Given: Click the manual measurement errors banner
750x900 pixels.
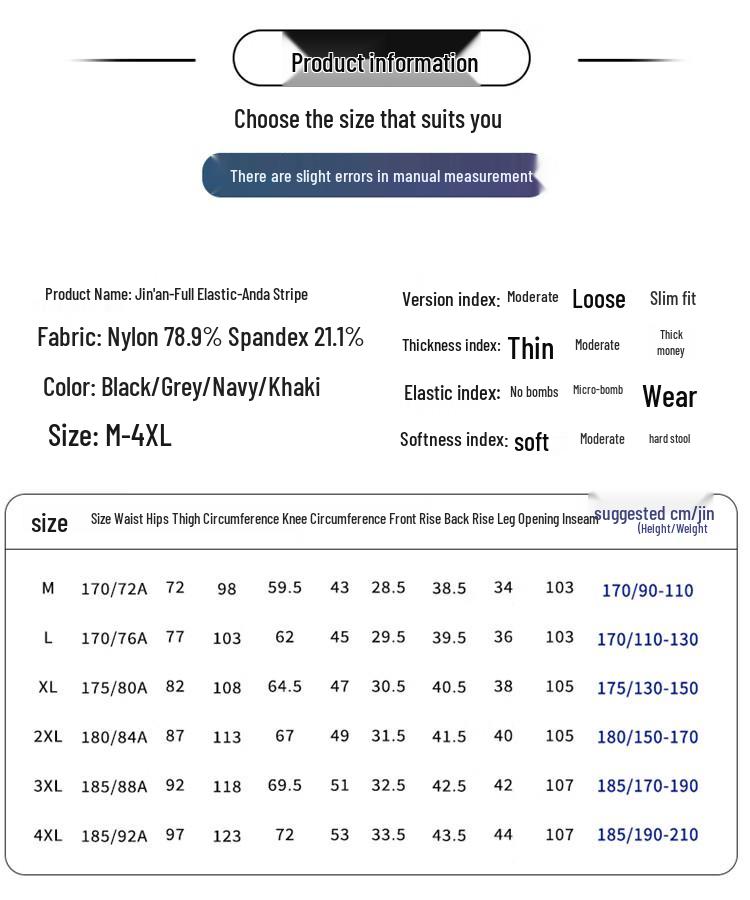Looking at the screenshot, I should [x=375, y=176].
